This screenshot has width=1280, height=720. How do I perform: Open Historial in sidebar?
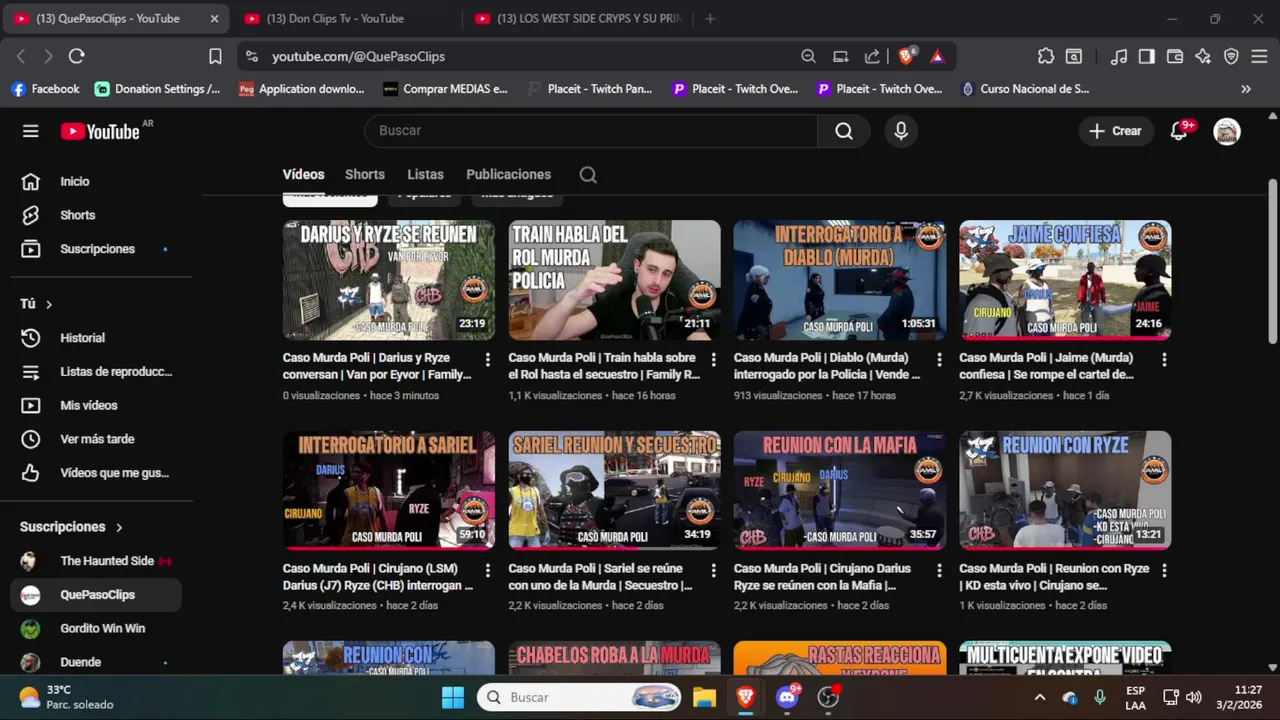(96, 338)
